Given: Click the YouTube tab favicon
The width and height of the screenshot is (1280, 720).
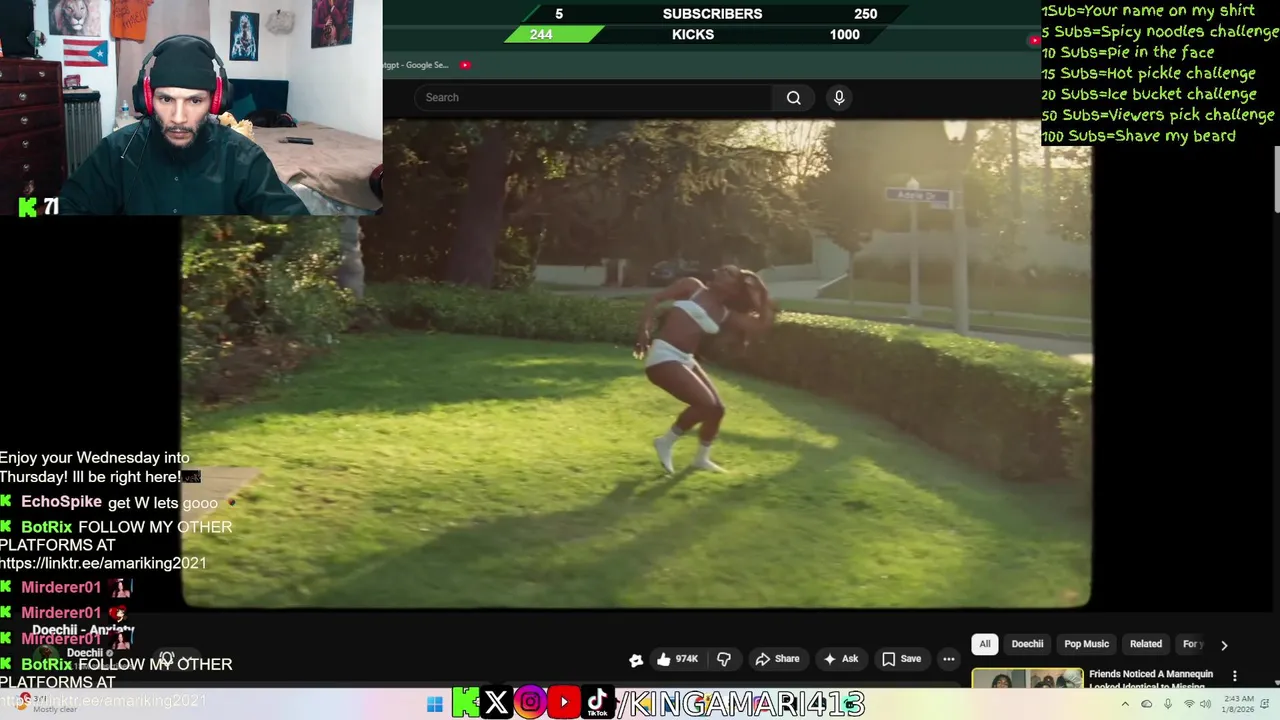Looking at the screenshot, I should [x=465, y=65].
